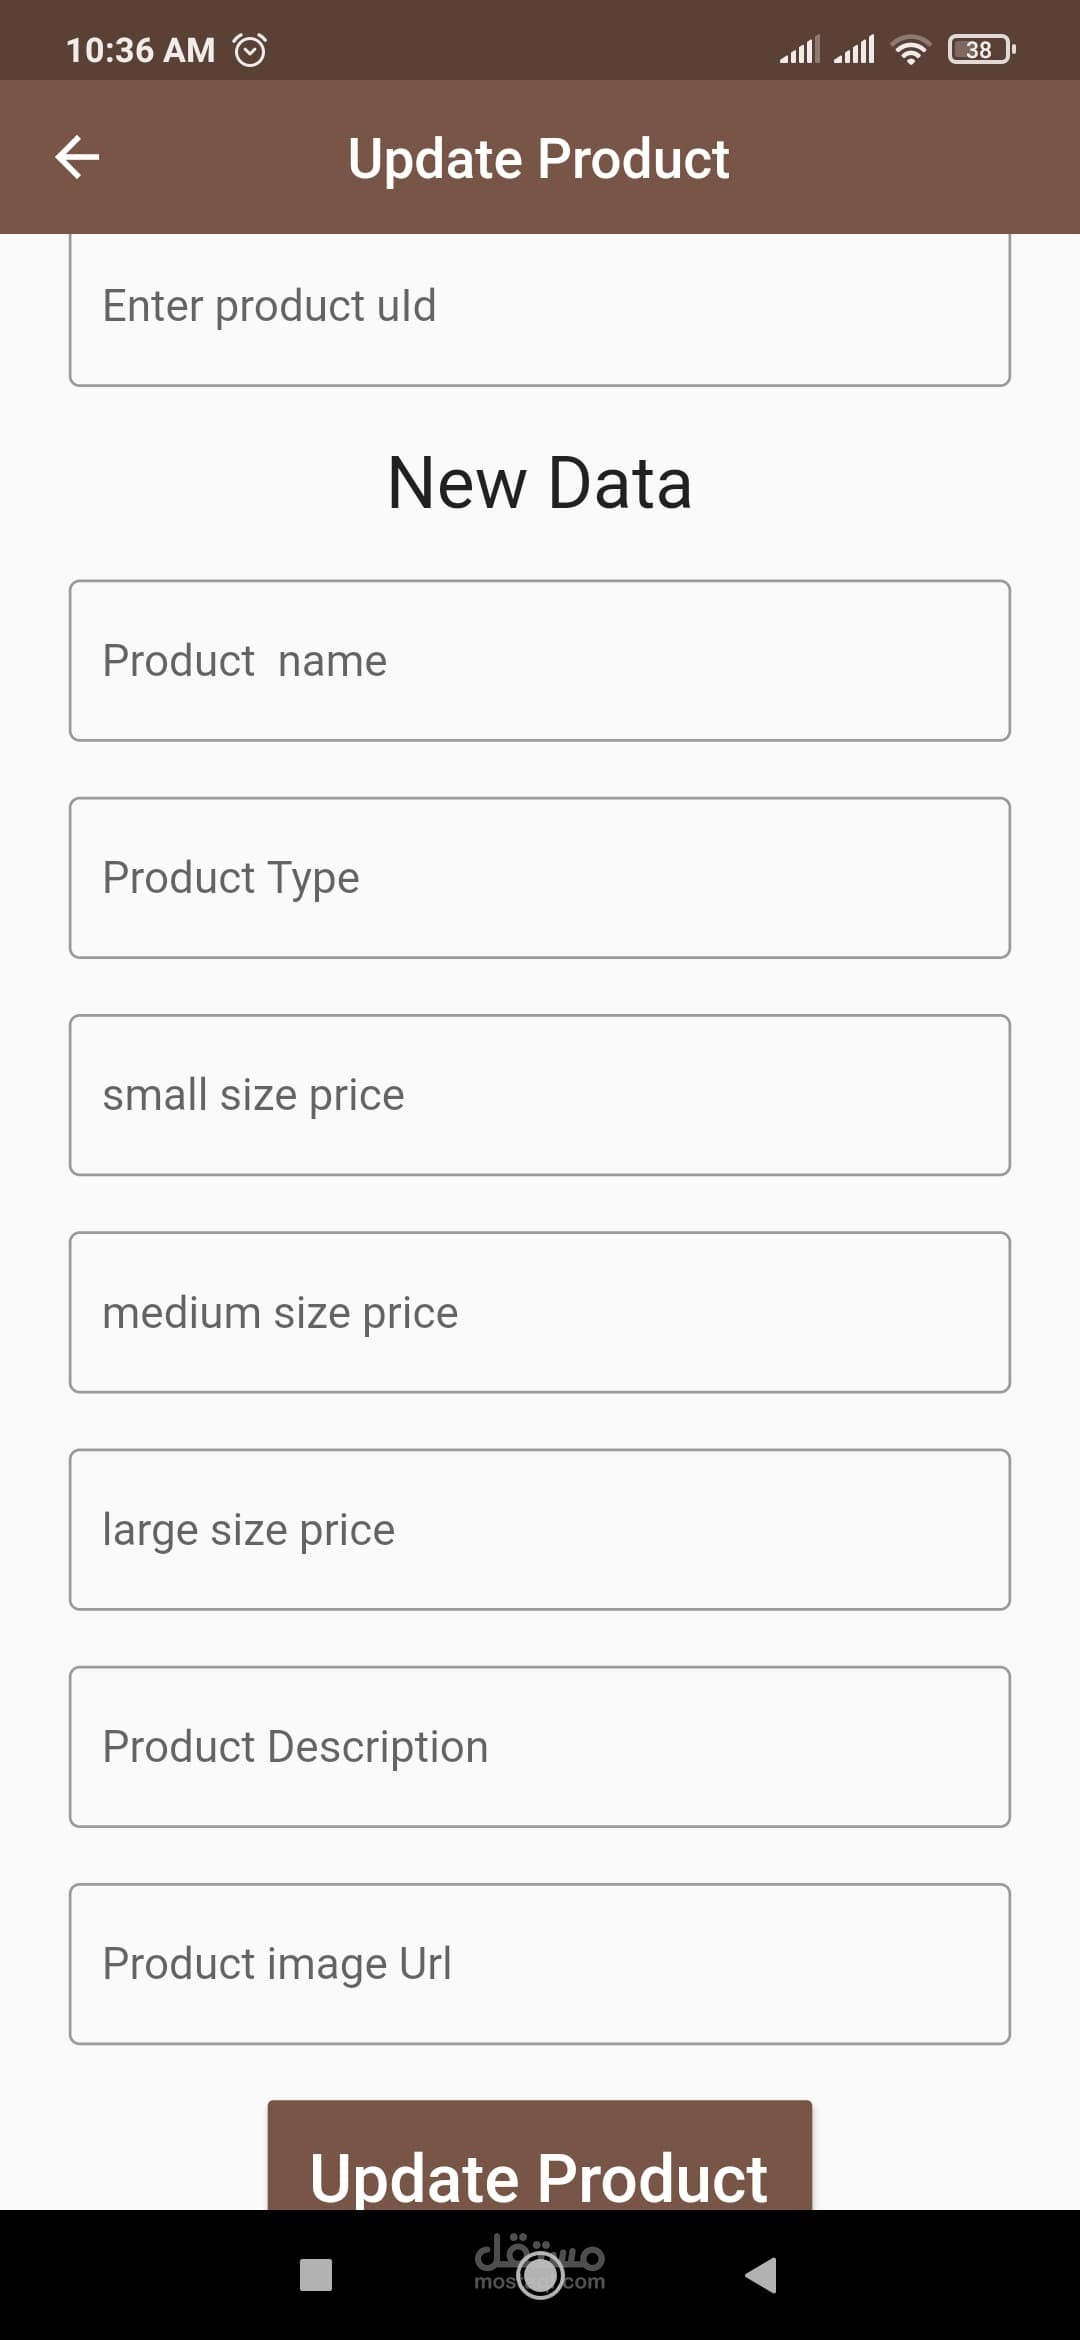The image size is (1080, 2340).
Task: Tap the medium size price field
Action: [x=540, y=1312]
